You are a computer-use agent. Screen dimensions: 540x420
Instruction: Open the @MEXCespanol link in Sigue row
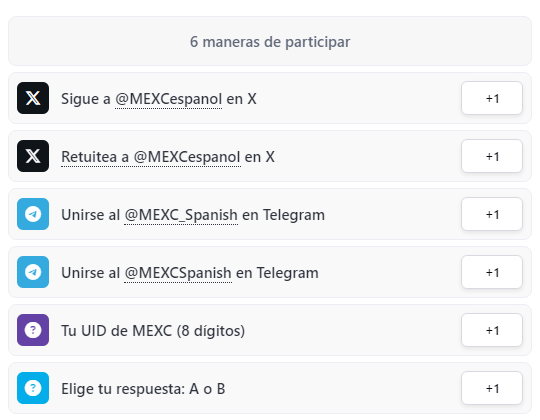point(168,99)
